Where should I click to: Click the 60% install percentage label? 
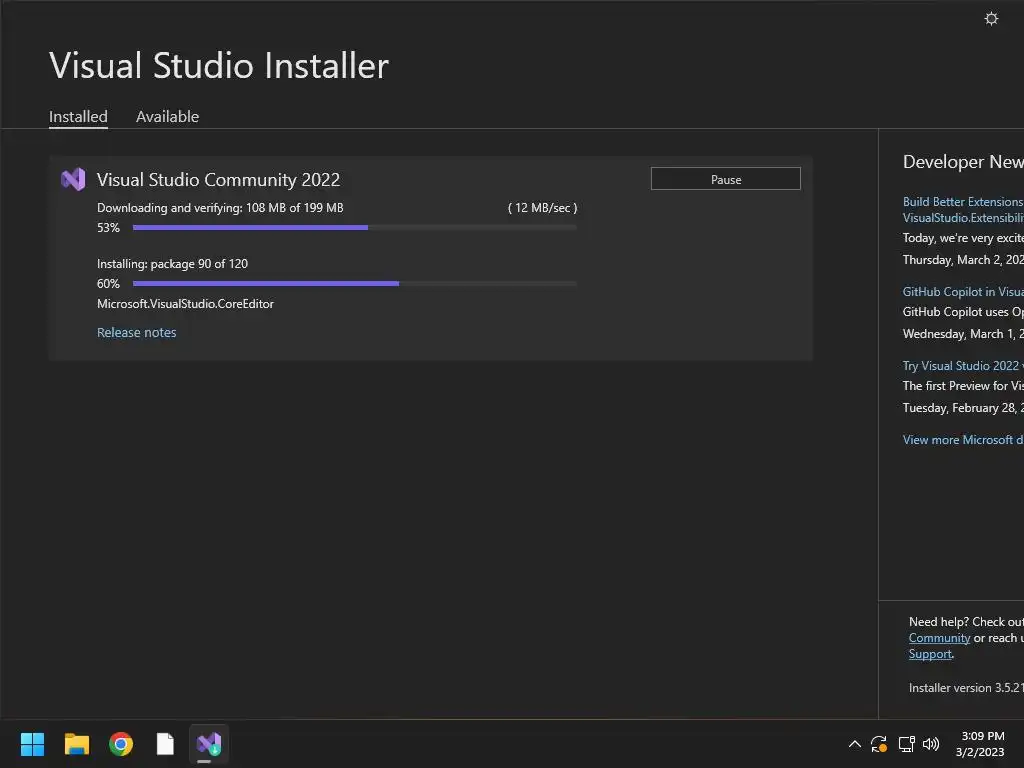108,284
